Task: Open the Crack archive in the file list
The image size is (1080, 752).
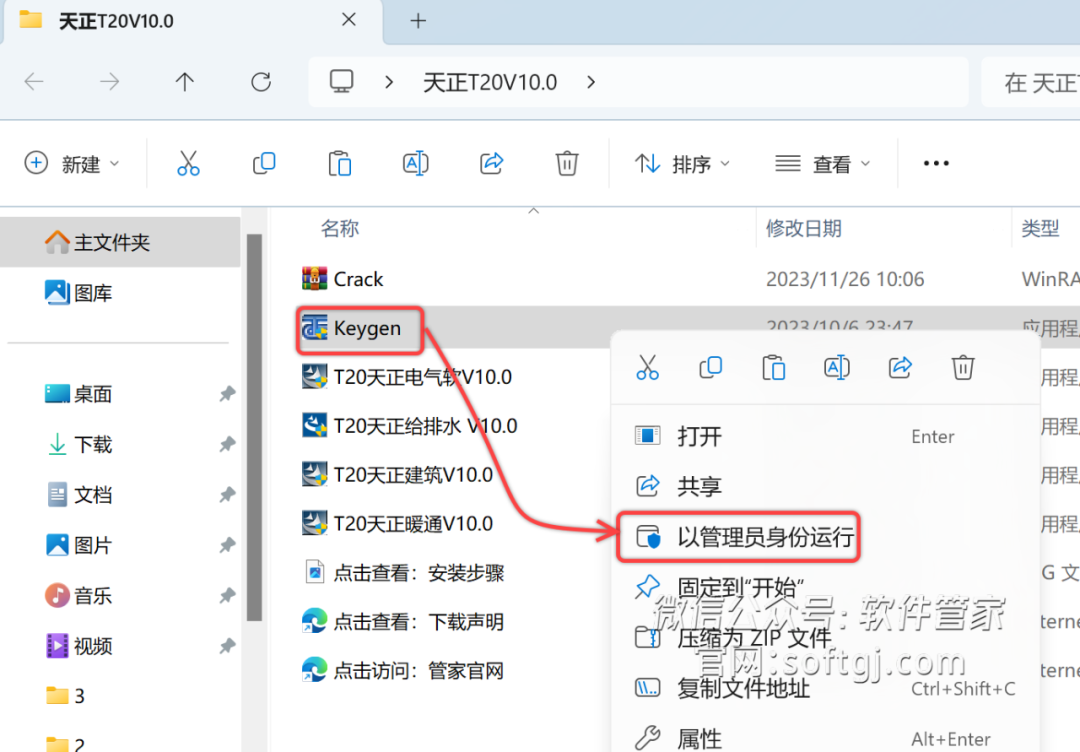Action: [360, 279]
